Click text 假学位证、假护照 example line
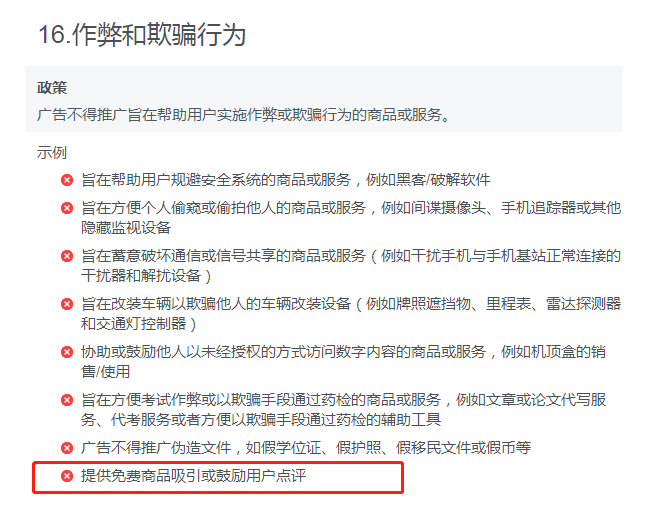 (x=314, y=448)
